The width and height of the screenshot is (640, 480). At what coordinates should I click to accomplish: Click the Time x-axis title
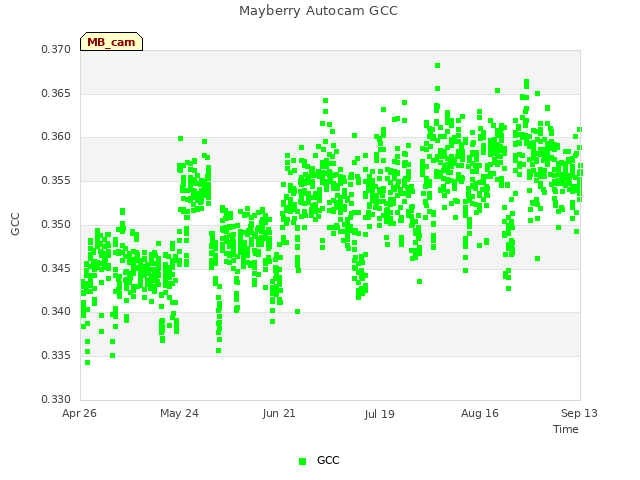point(566,429)
